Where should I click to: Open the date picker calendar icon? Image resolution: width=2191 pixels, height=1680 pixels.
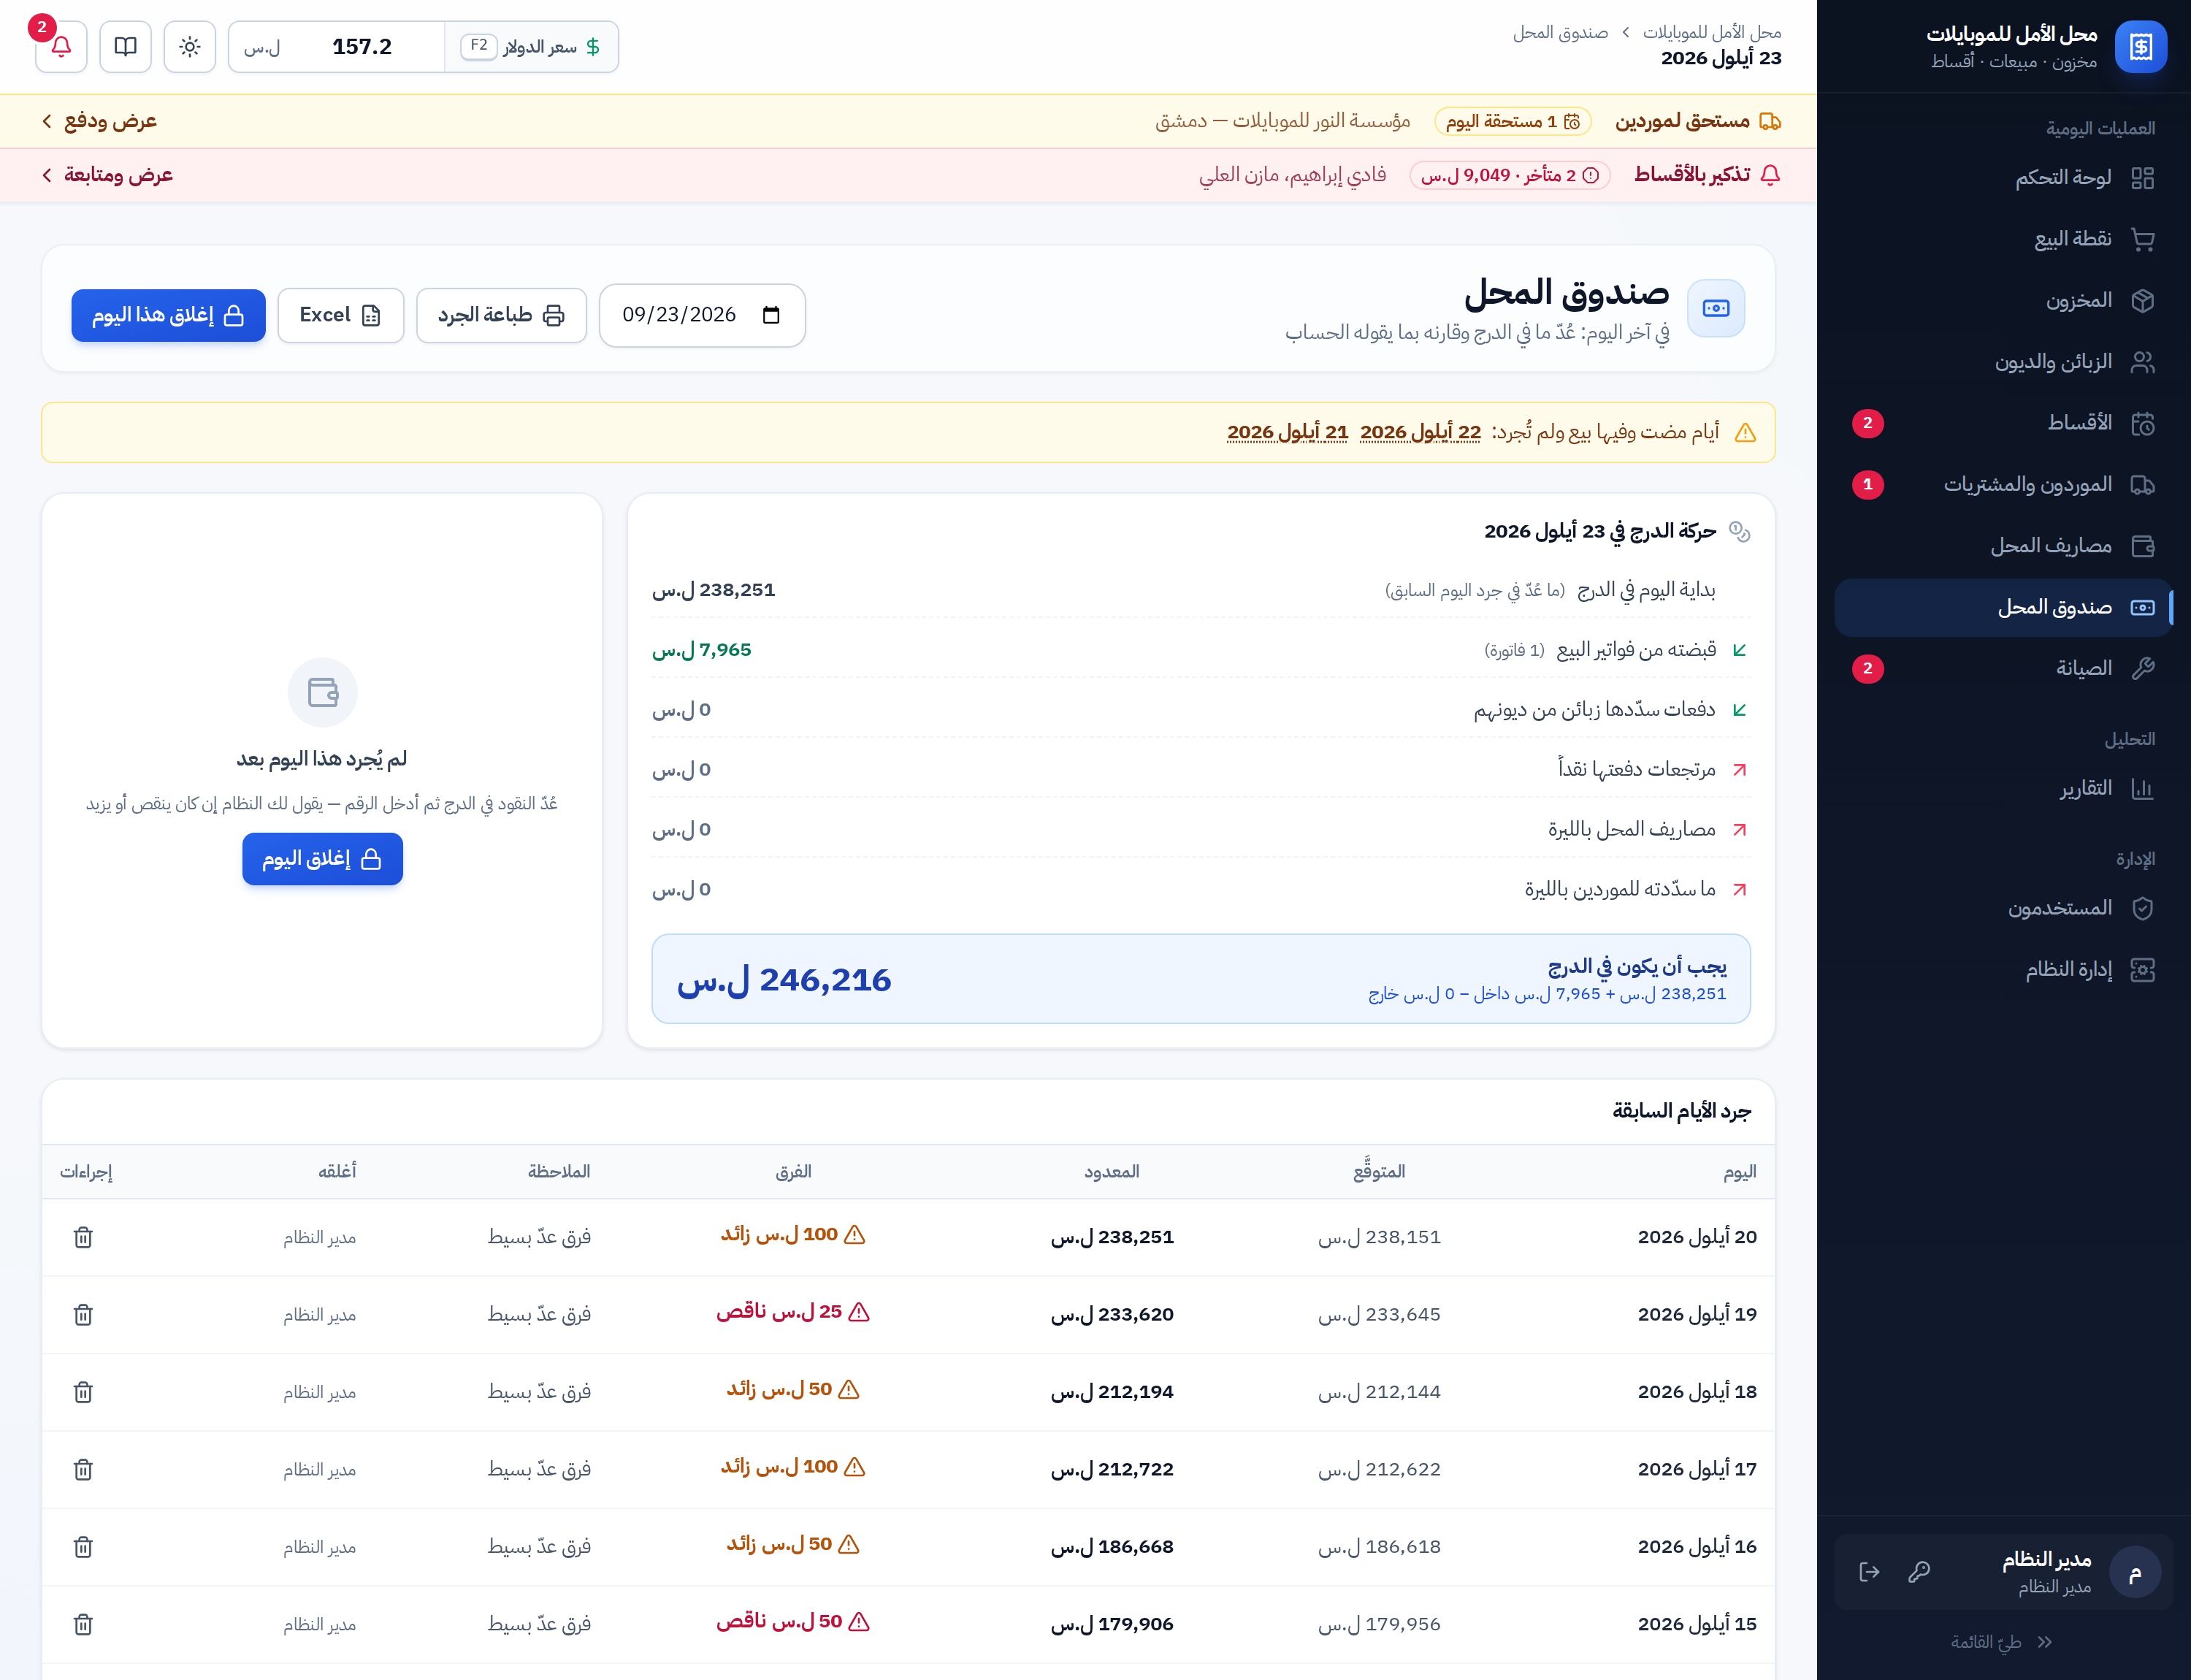pos(771,315)
